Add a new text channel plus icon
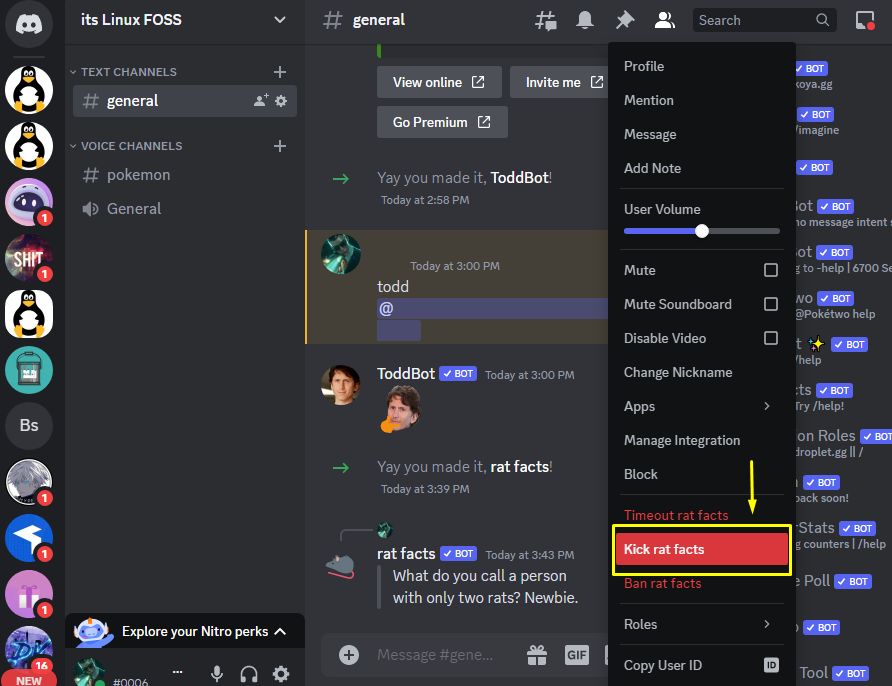This screenshot has height=686, width=892. pyautogui.click(x=279, y=72)
